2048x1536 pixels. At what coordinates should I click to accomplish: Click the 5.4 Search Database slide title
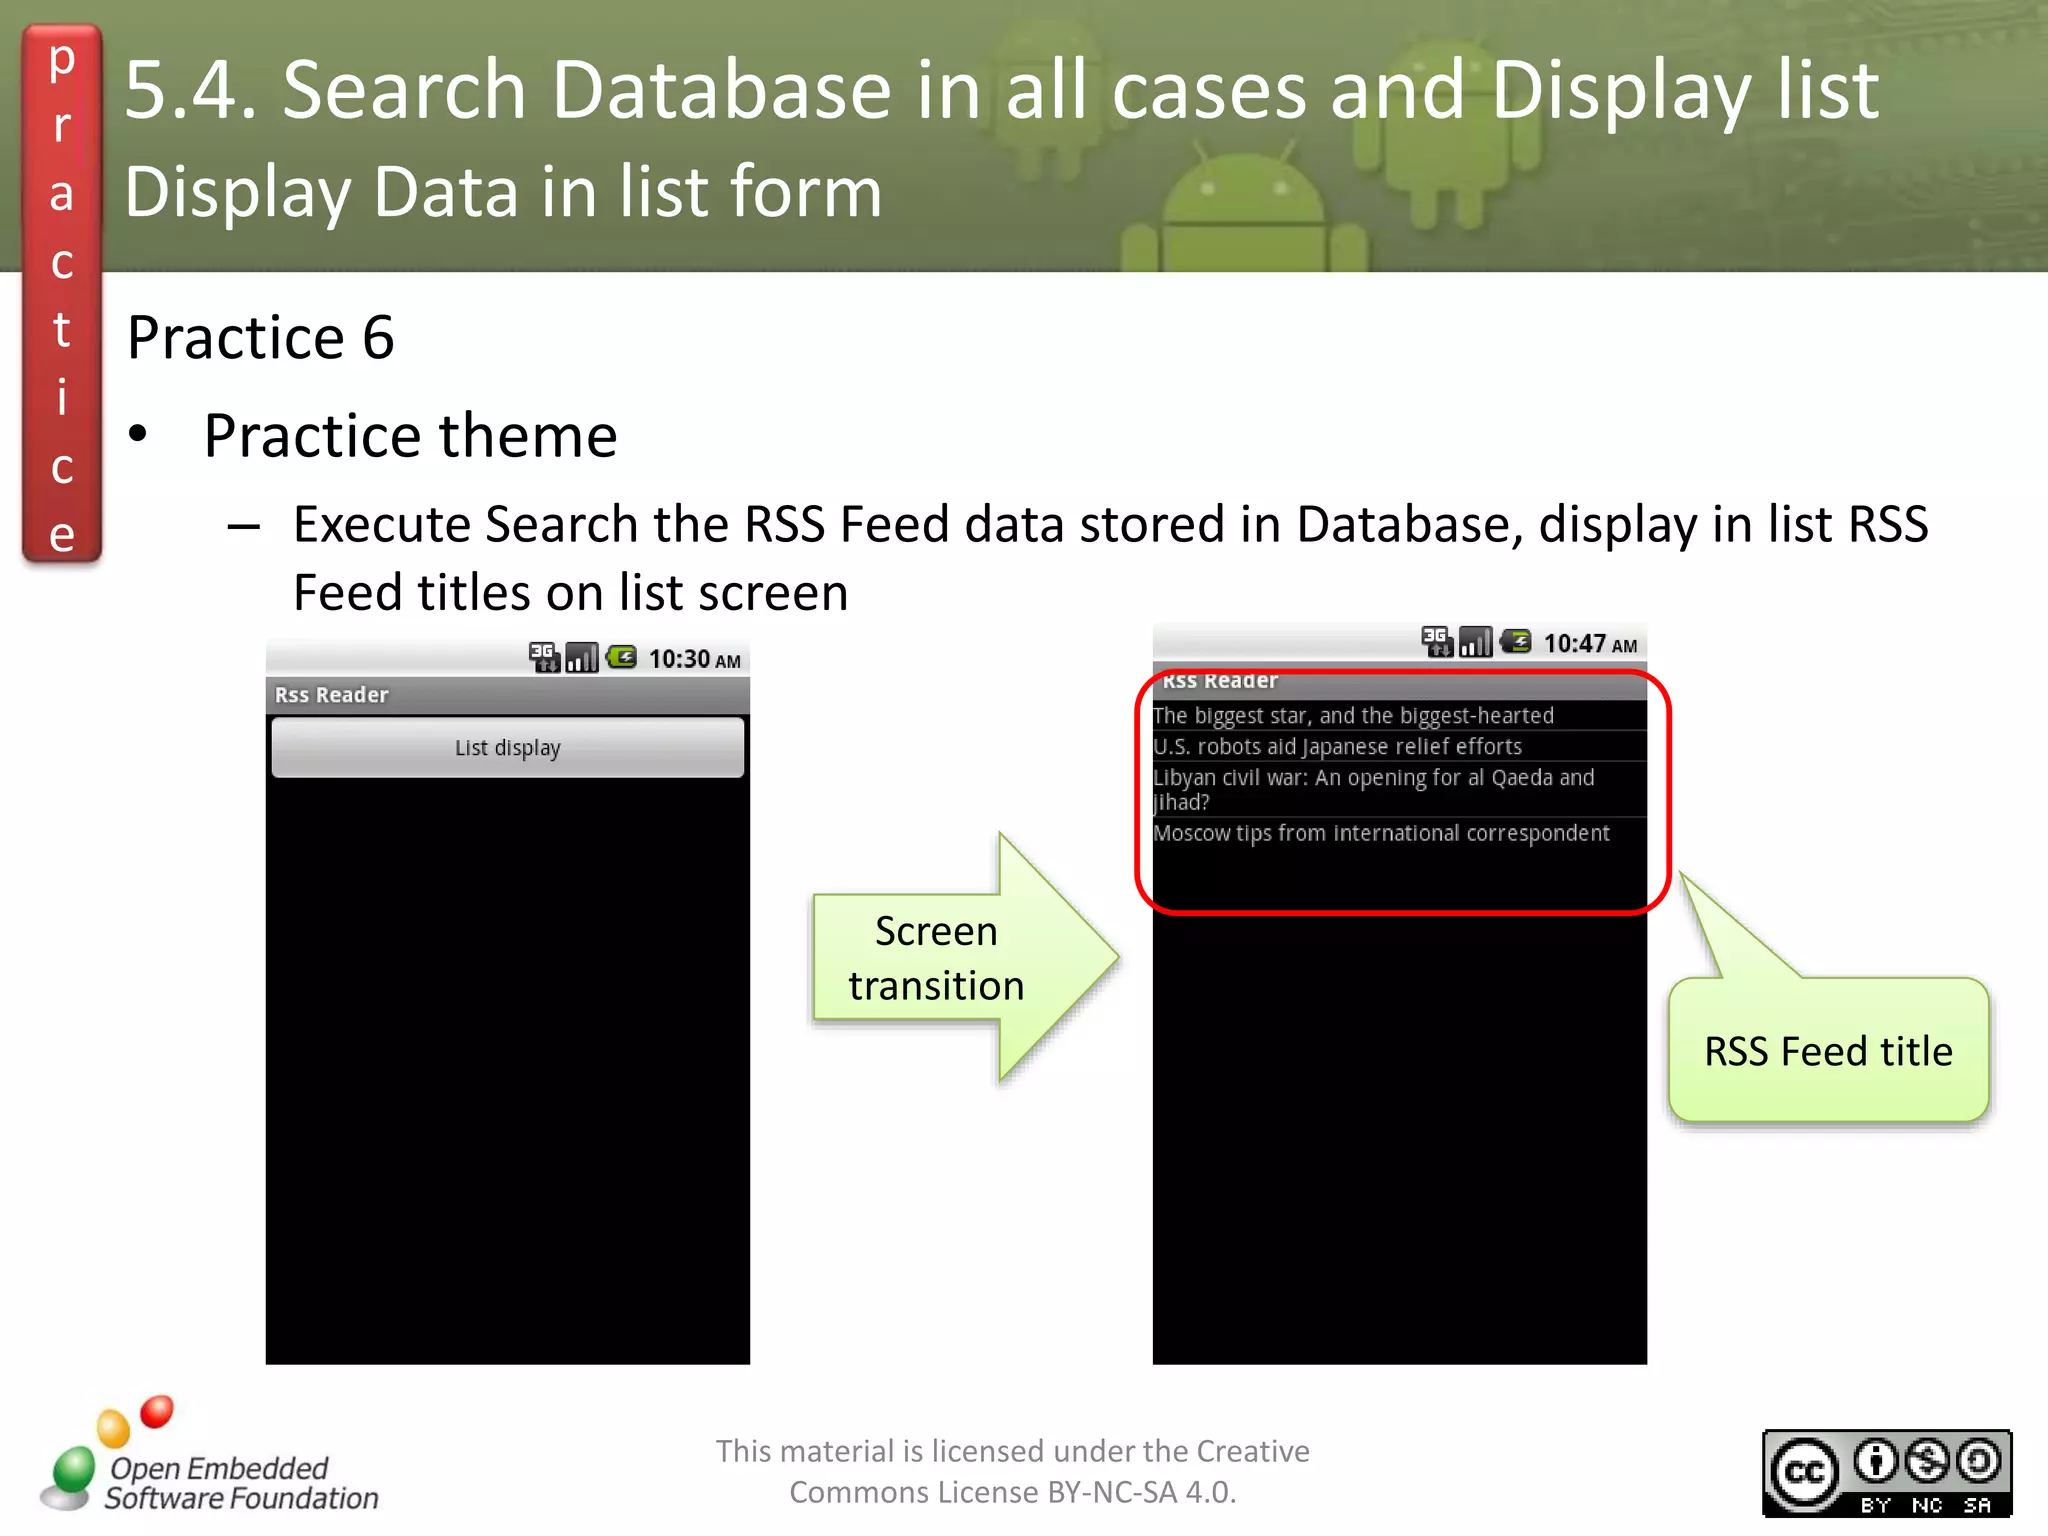(x=1001, y=90)
